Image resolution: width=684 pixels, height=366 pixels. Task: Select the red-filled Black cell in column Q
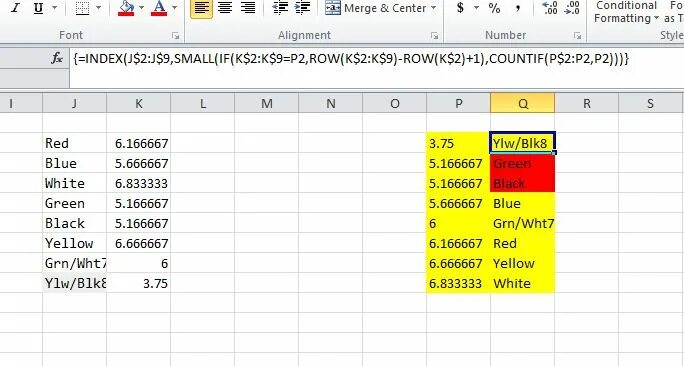(x=523, y=183)
